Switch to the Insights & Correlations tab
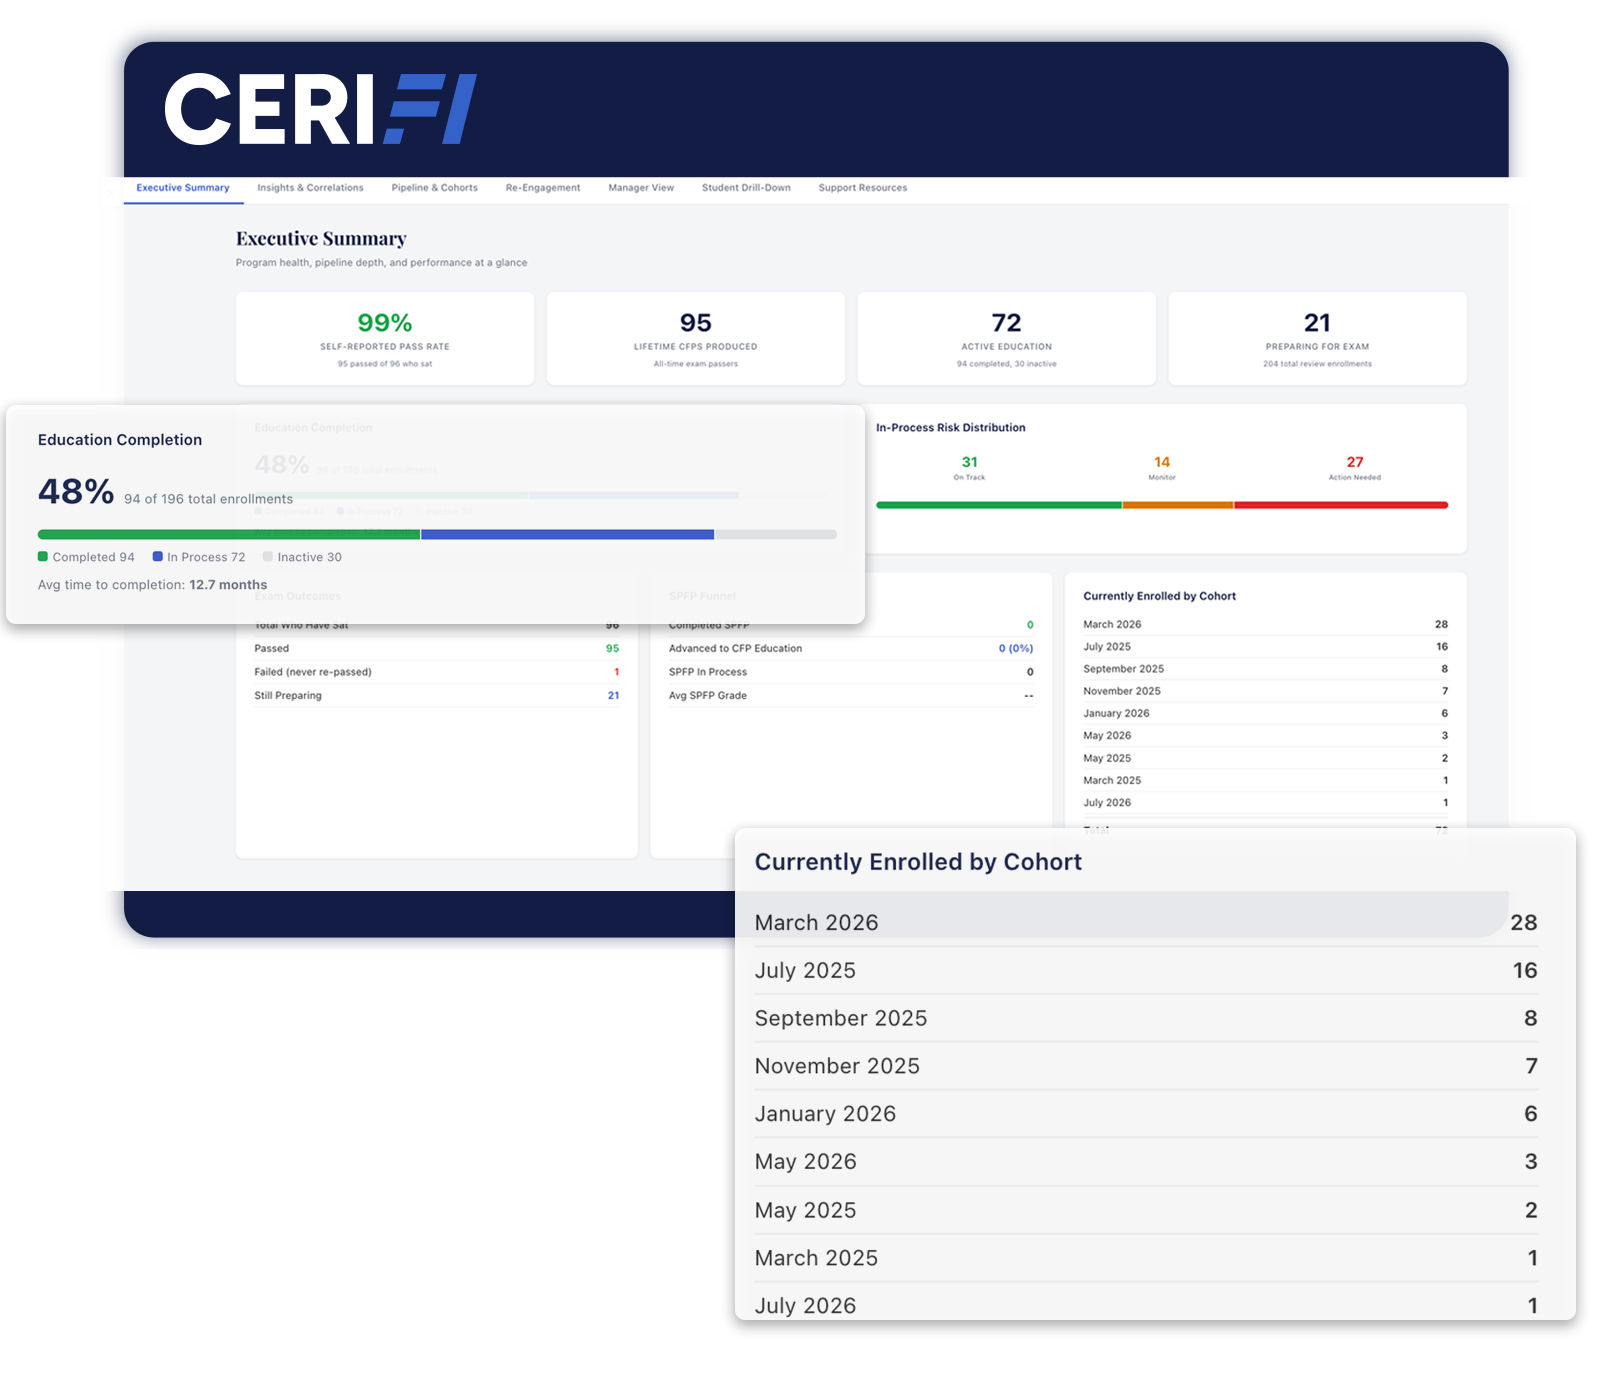The image size is (1600, 1400). pyautogui.click(x=310, y=188)
